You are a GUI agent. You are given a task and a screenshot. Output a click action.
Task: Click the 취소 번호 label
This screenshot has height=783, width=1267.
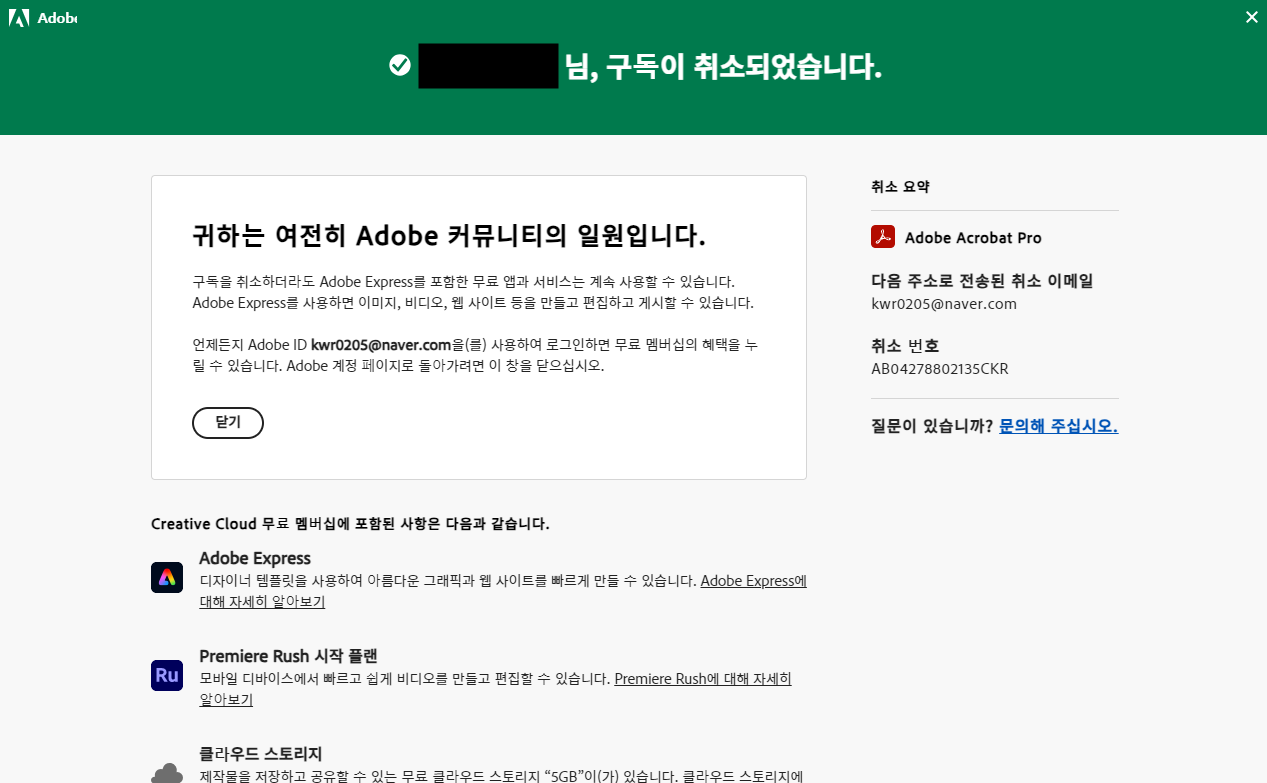905,346
